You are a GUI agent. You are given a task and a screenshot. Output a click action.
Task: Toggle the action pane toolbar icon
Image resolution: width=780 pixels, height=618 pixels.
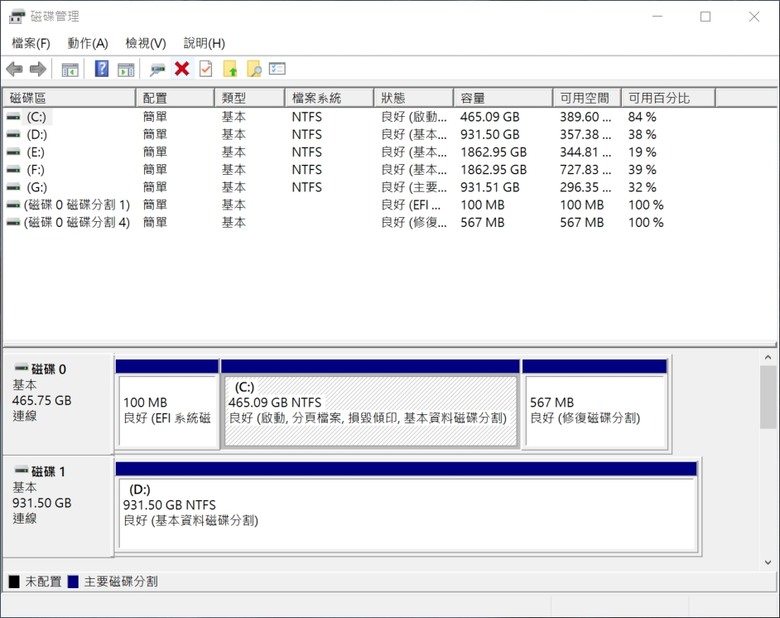126,70
